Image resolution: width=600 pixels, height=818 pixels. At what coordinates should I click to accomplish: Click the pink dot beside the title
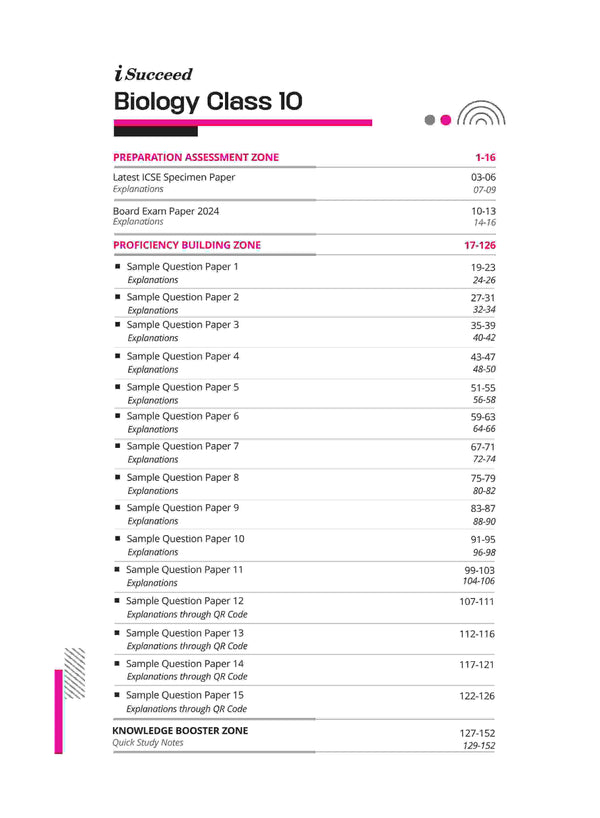coord(446,120)
